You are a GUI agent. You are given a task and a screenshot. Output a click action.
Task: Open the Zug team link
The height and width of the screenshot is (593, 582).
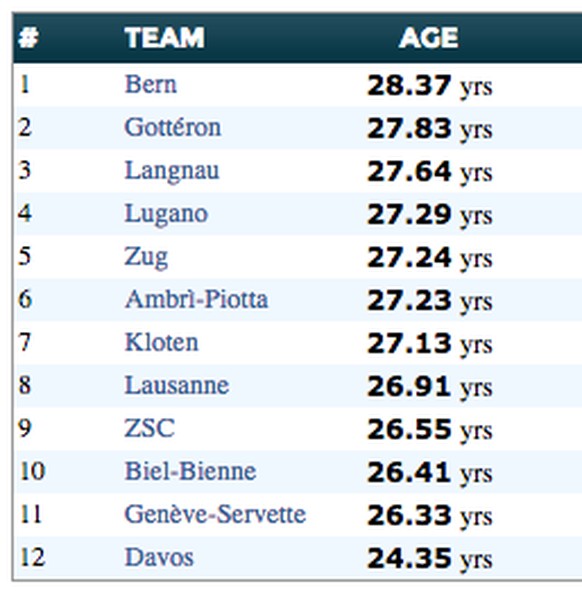146,257
